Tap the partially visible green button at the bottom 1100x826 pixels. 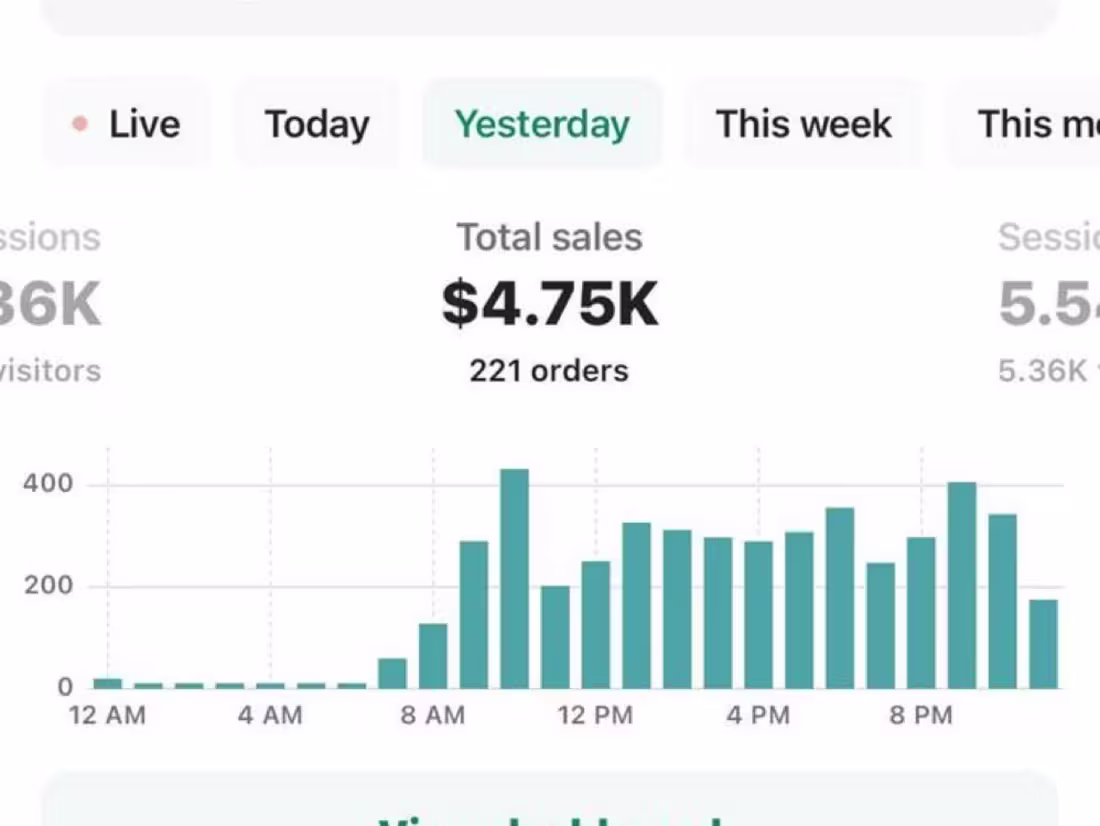point(550,799)
